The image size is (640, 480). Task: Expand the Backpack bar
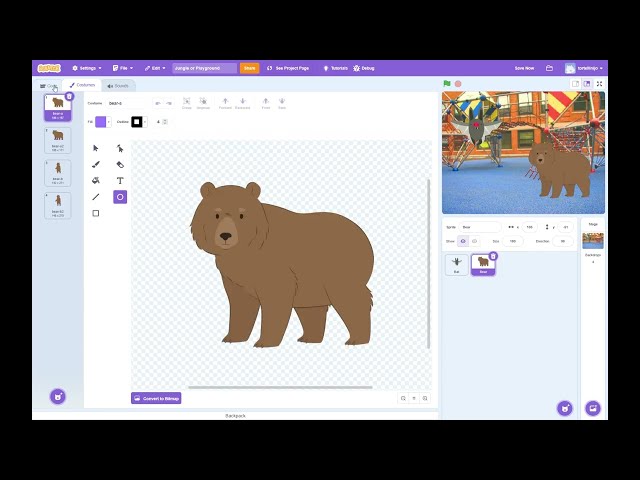click(235, 416)
